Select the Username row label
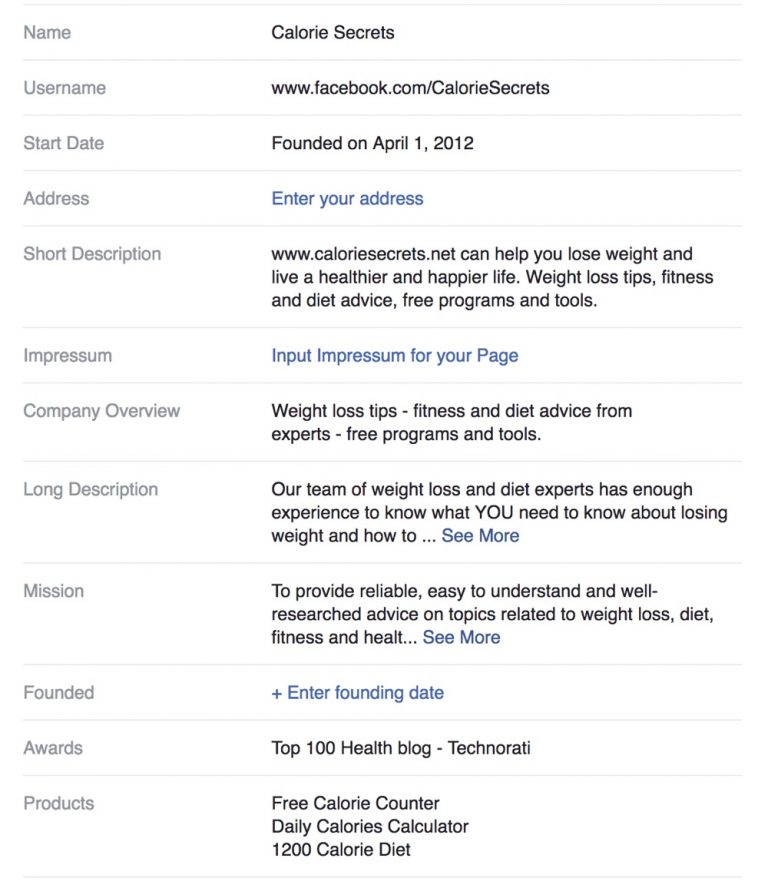 [x=65, y=88]
